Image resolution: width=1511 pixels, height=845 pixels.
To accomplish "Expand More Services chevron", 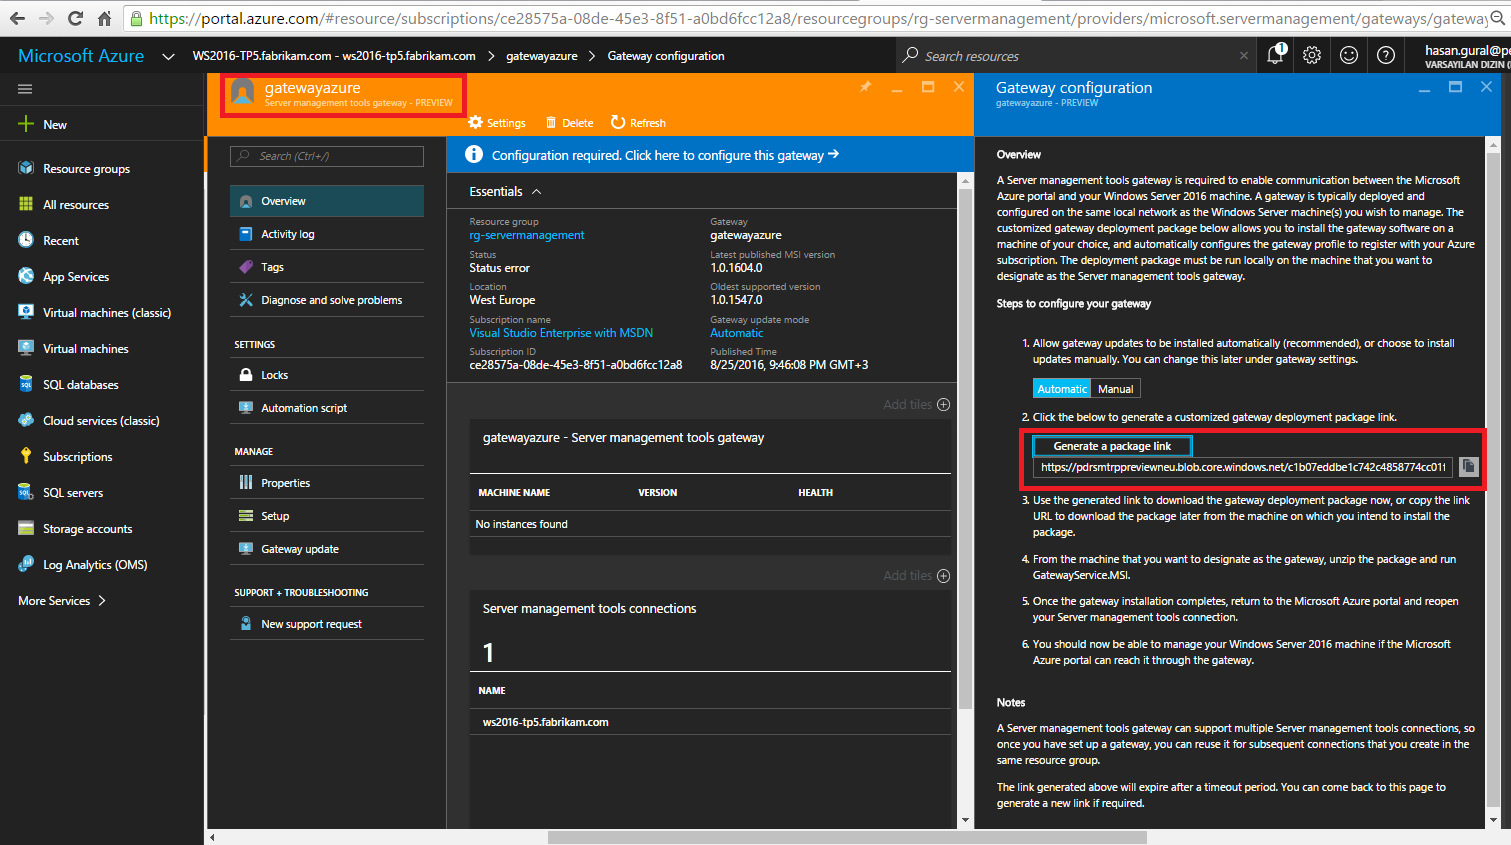I will pyautogui.click(x=101, y=600).
